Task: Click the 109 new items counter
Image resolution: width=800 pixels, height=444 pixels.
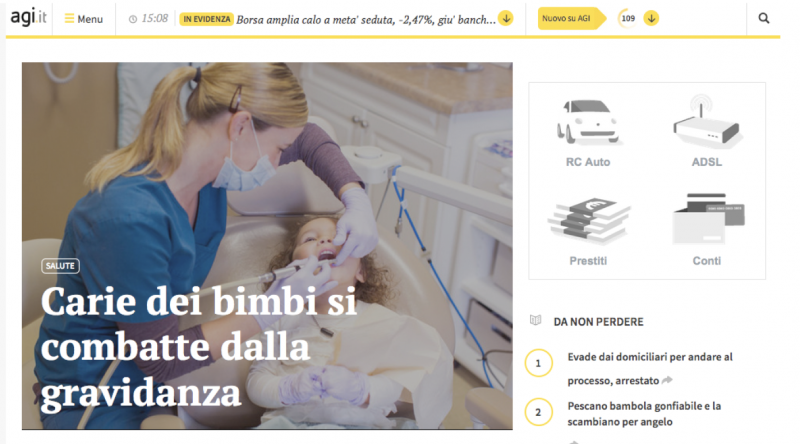Action: pos(628,18)
